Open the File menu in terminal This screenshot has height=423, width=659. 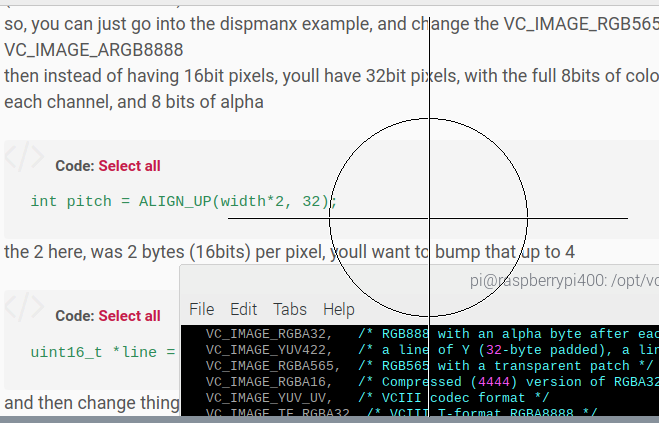coord(202,309)
